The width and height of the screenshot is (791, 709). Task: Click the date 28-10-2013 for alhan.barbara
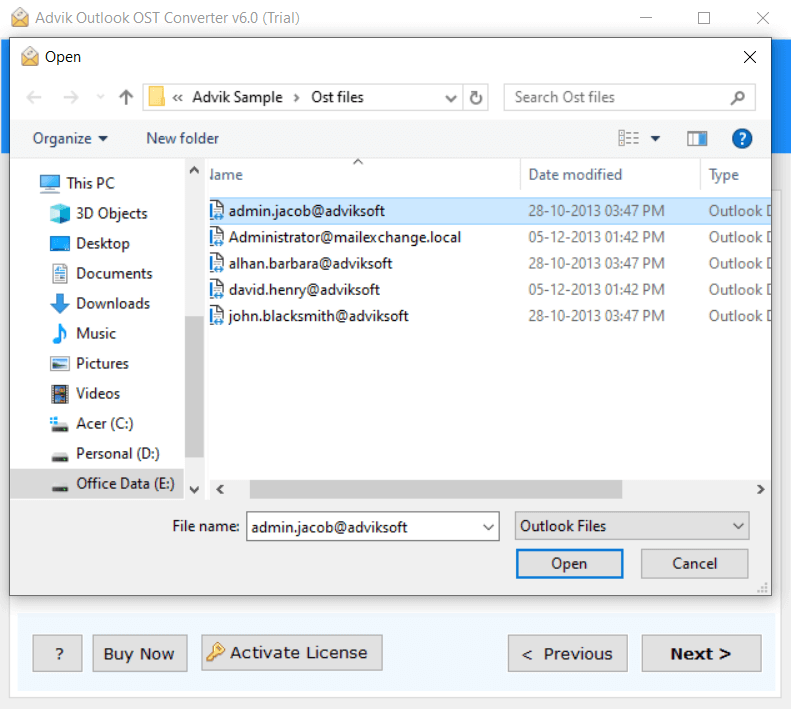tap(596, 263)
